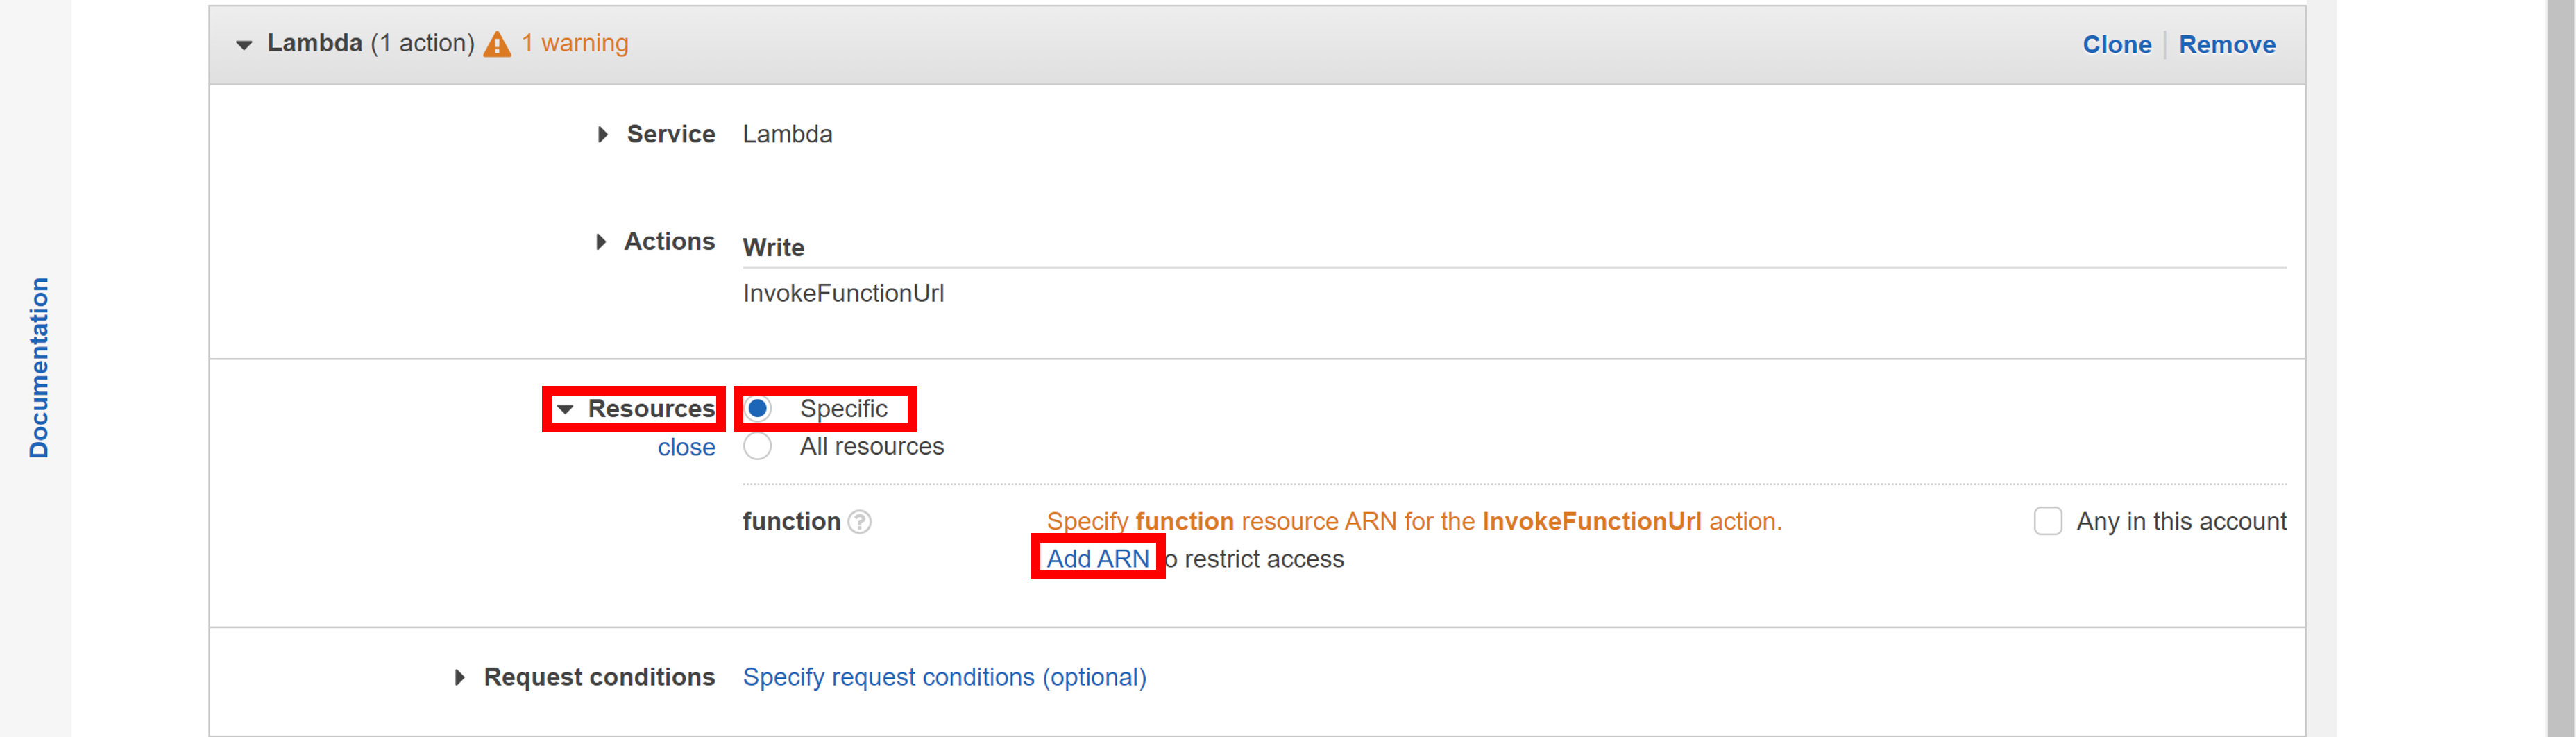Click the Add ARN link

point(1097,558)
